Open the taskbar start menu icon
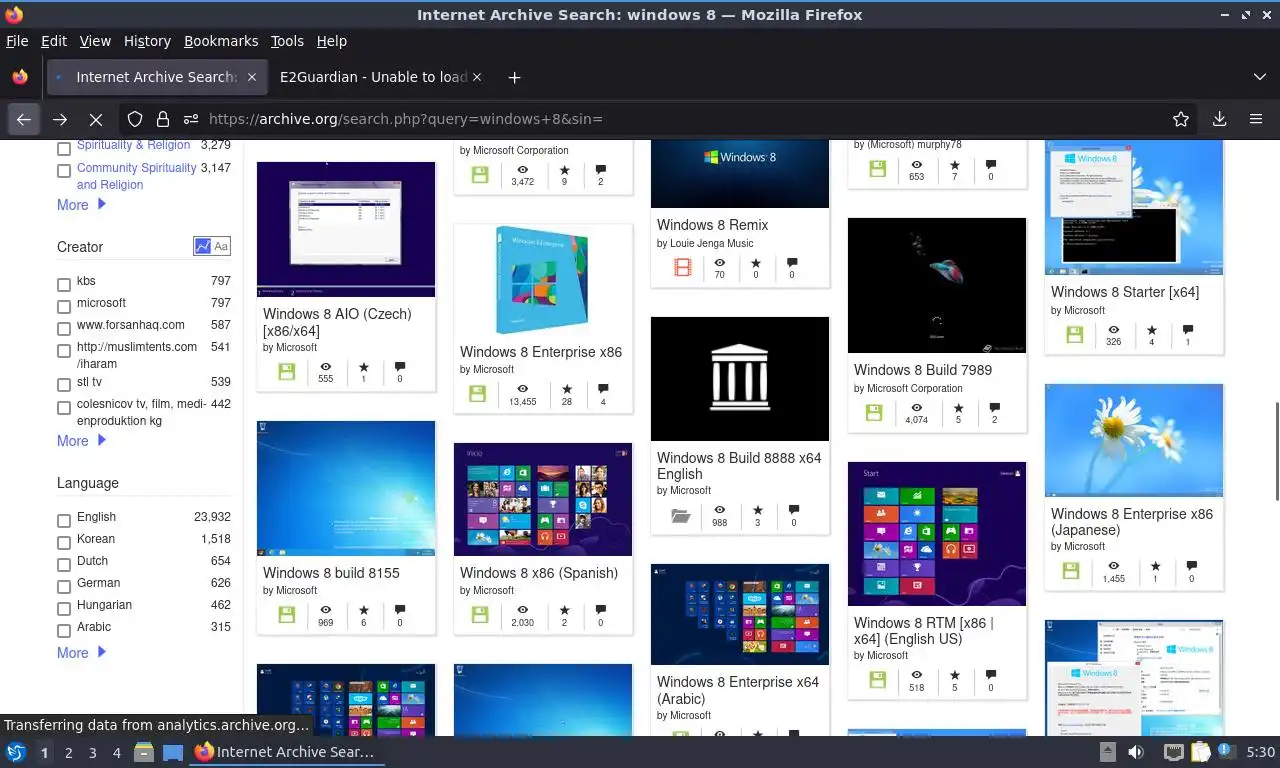The width and height of the screenshot is (1280, 768). point(16,752)
